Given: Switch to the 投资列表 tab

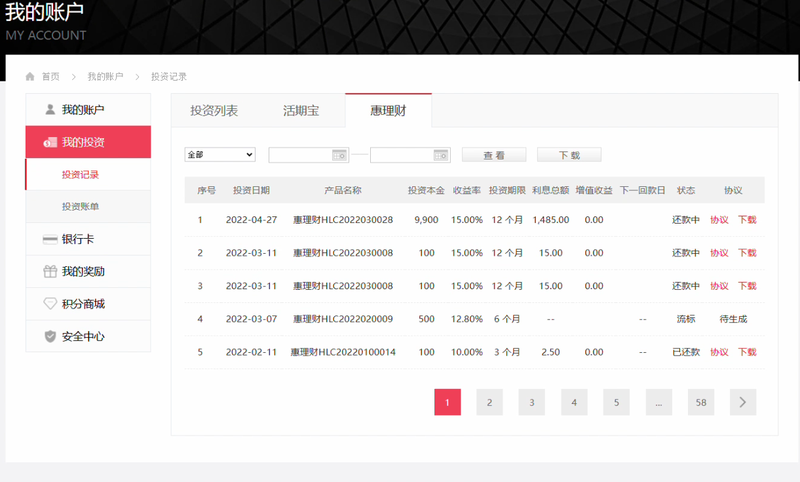Looking at the screenshot, I should [x=214, y=111].
